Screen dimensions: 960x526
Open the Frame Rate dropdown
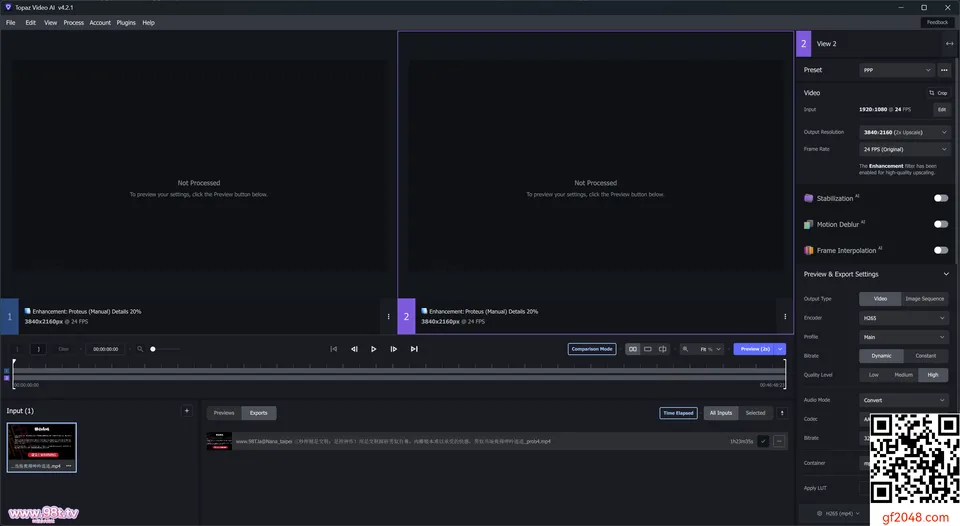point(904,149)
